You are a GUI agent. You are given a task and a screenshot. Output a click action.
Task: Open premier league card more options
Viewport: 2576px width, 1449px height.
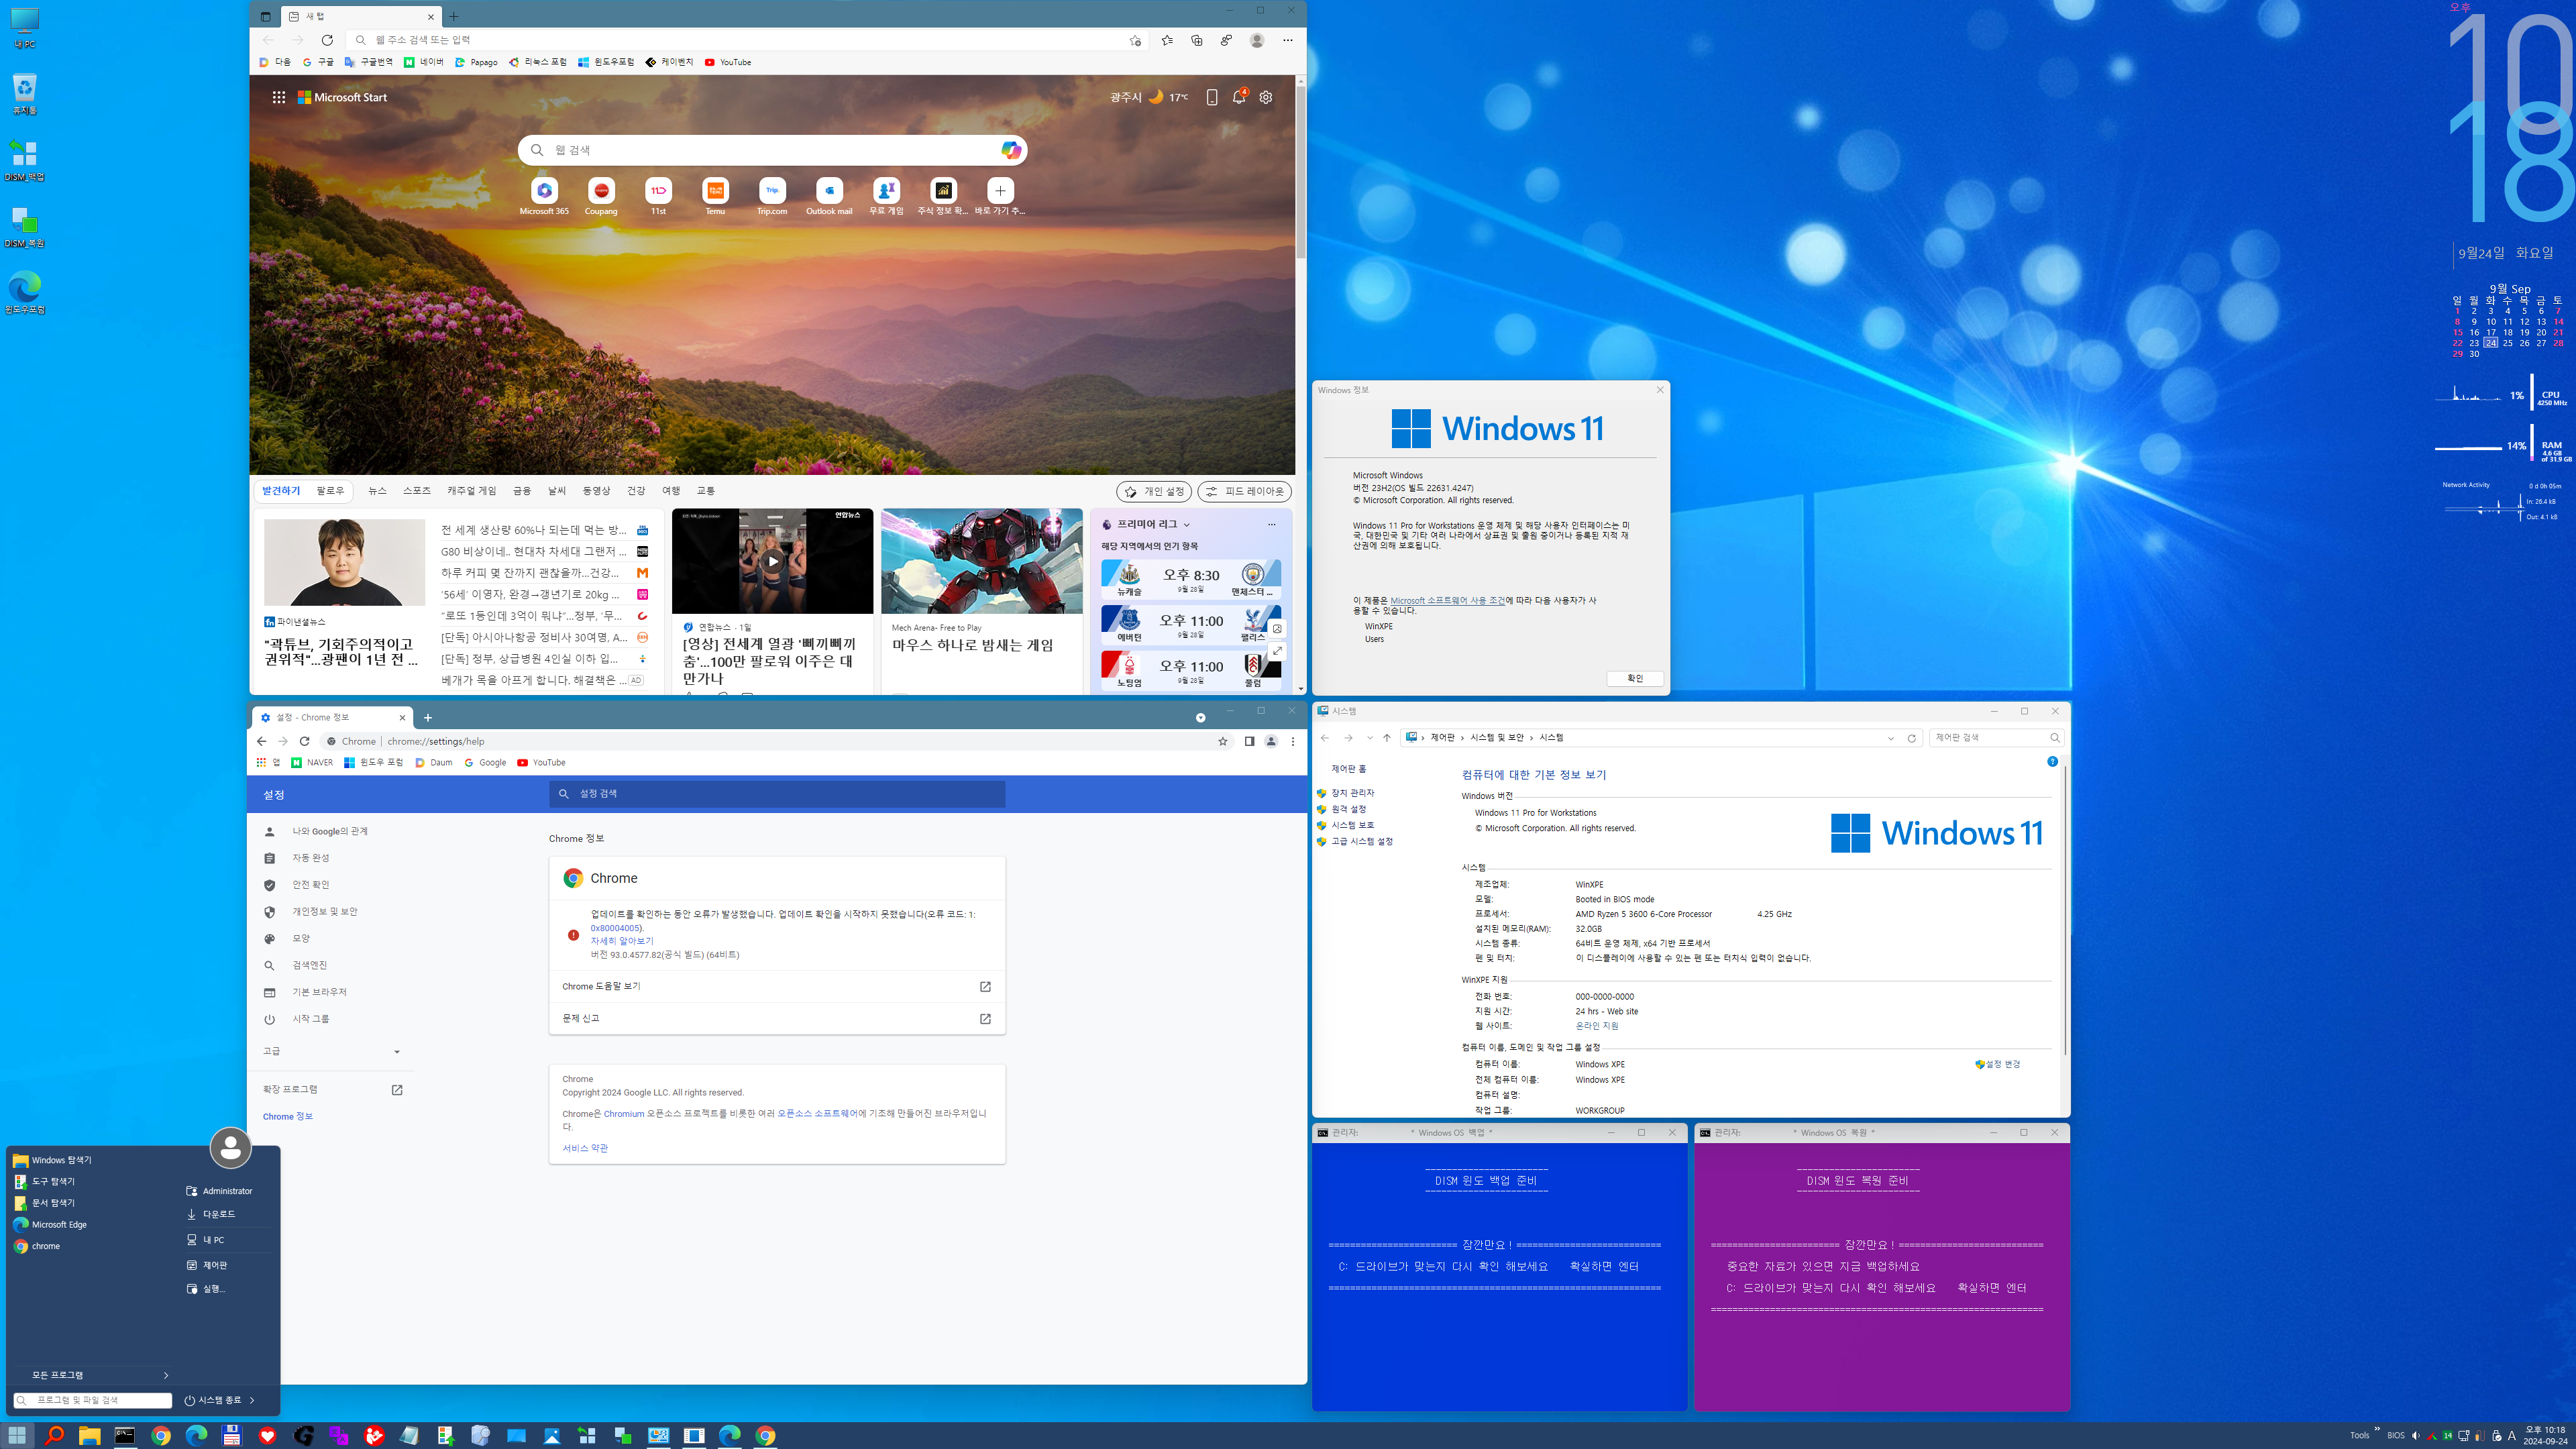tap(1272, 525)
